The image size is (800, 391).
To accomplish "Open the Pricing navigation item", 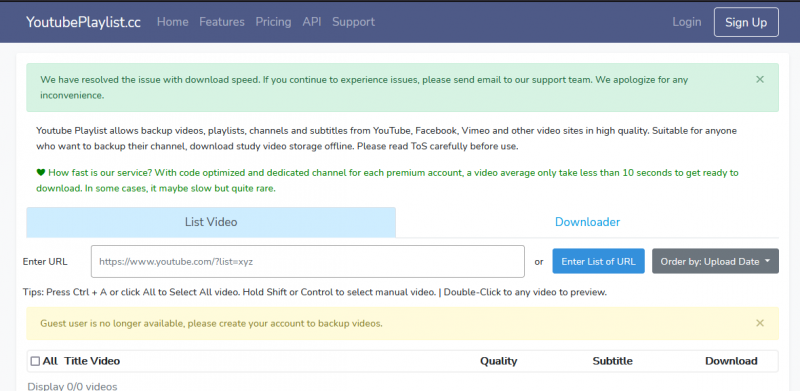I will point(273,22).
